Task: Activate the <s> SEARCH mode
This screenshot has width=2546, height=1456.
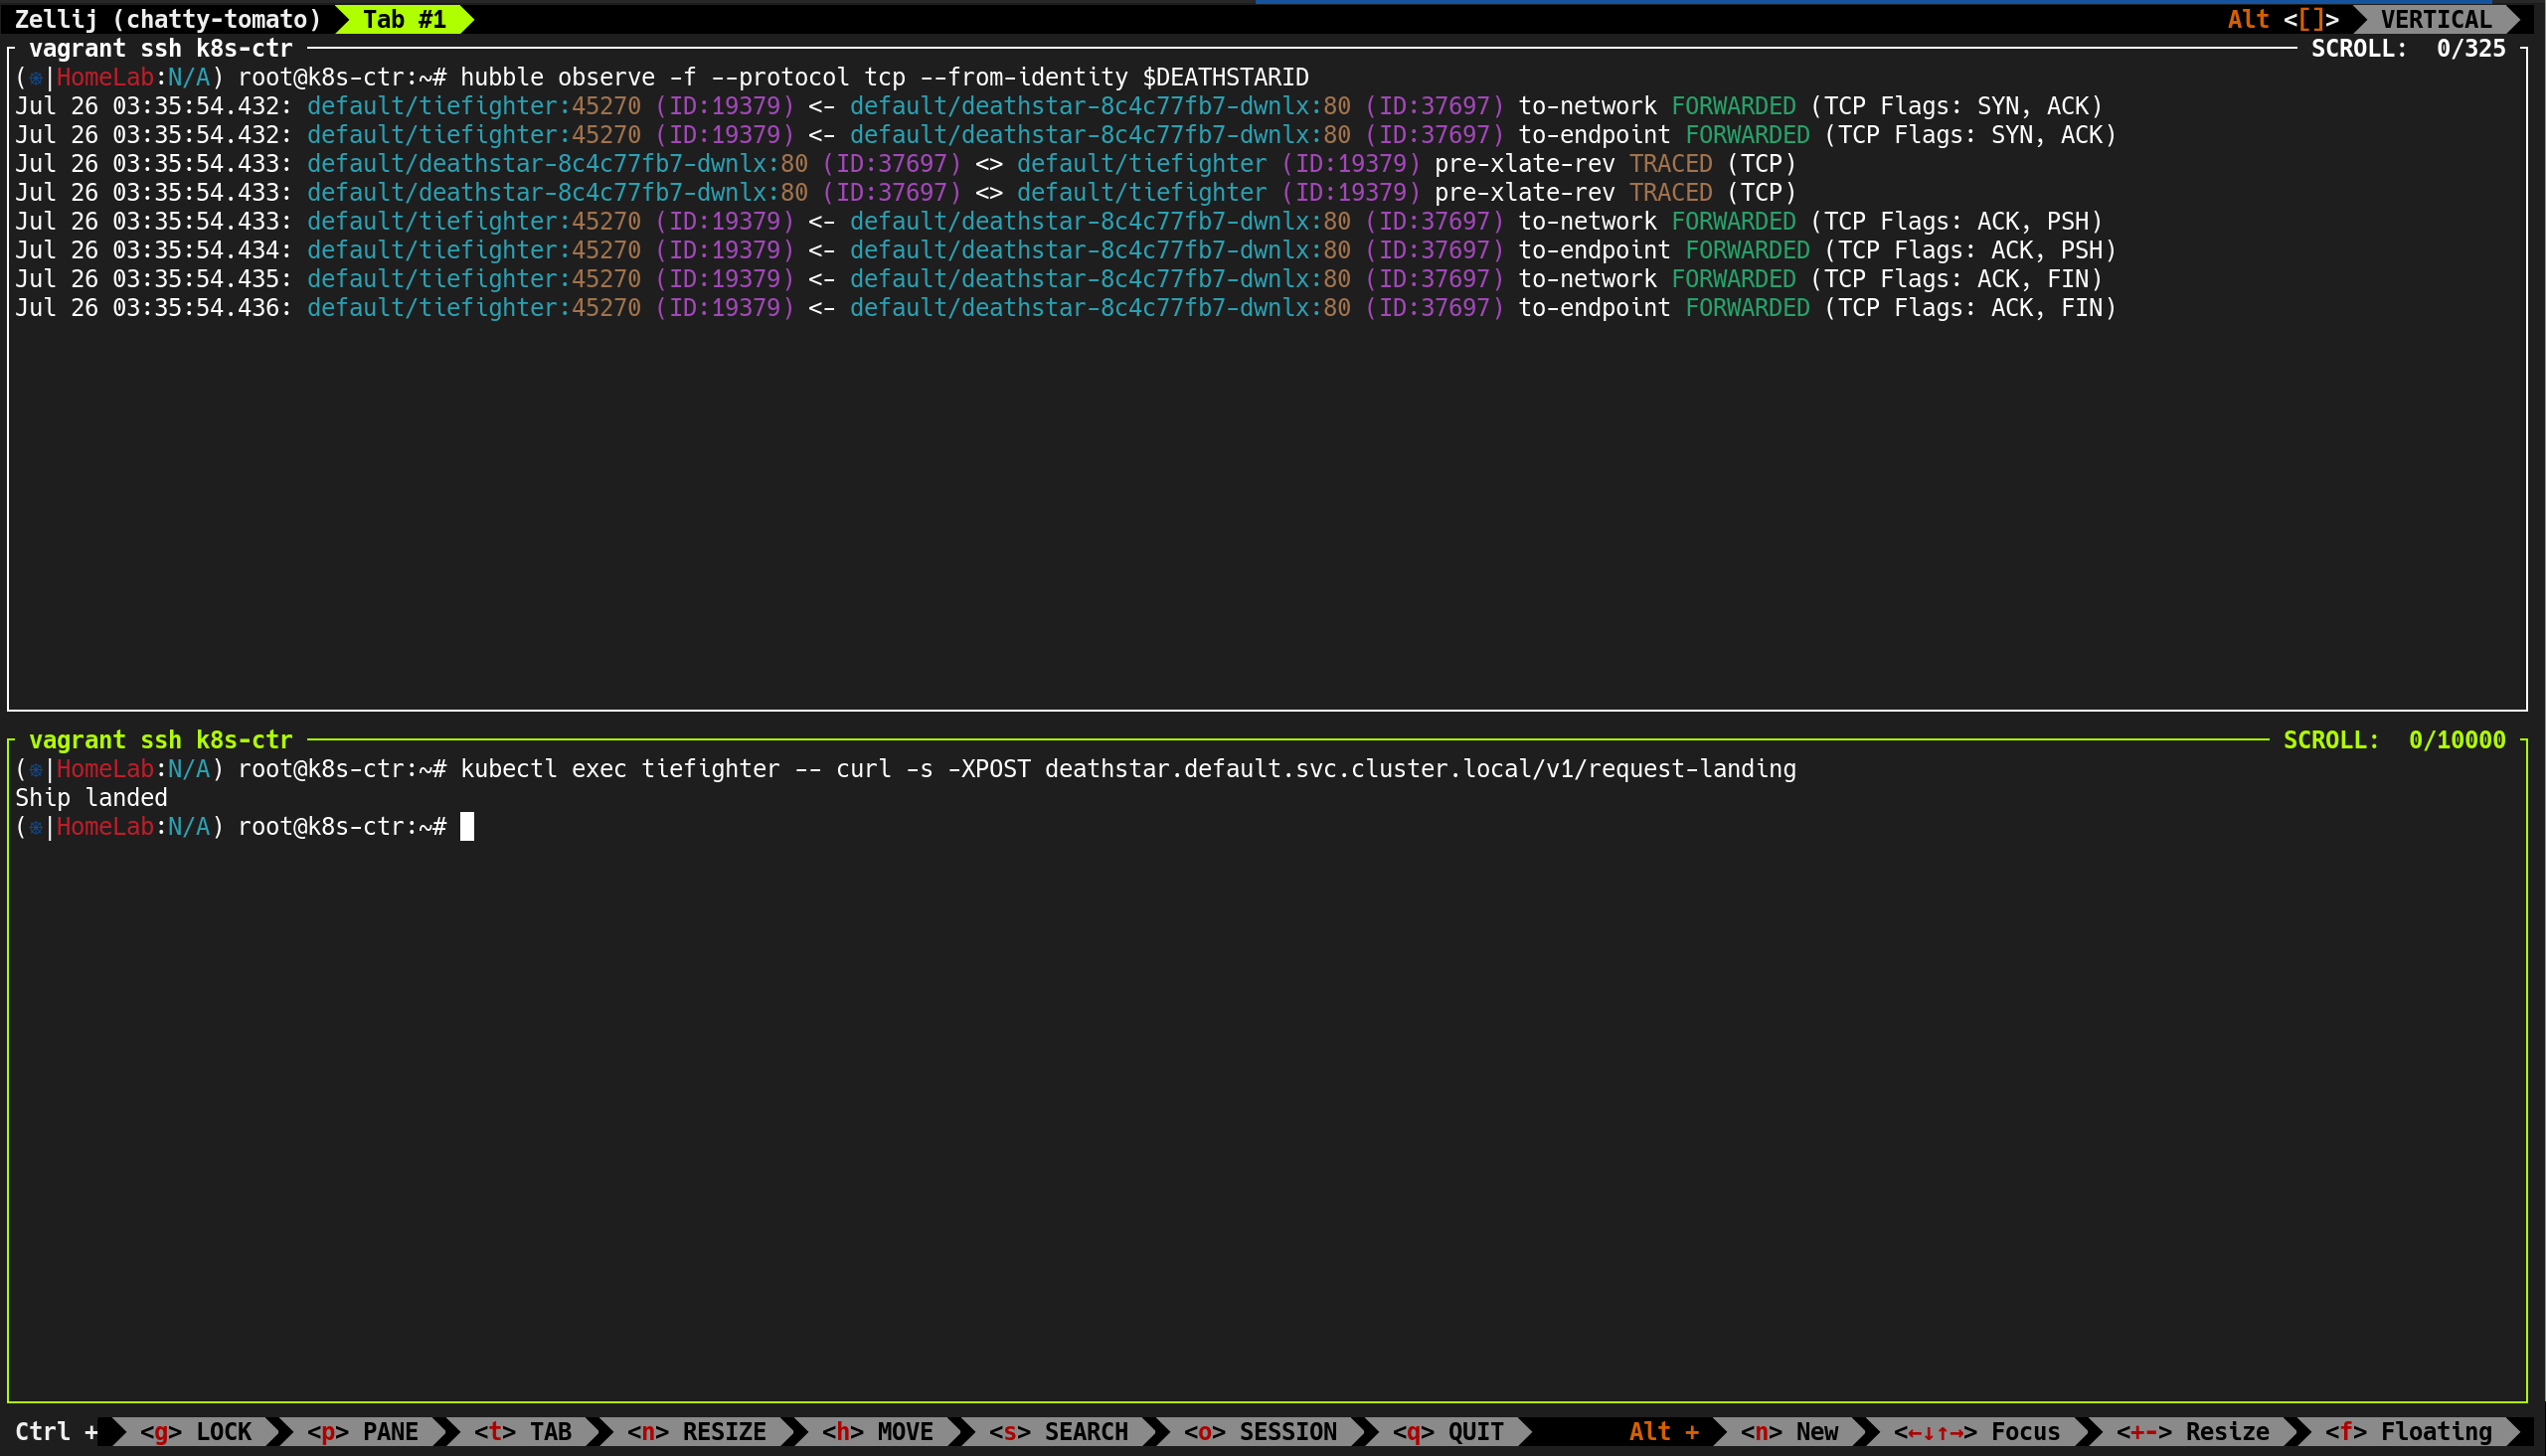Action: 1059,1431
